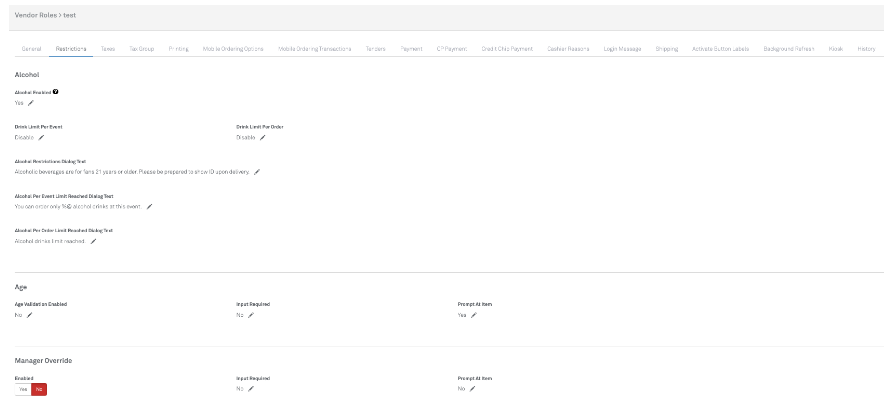
Task: Go to the History tab
Action: pos(866,48)
